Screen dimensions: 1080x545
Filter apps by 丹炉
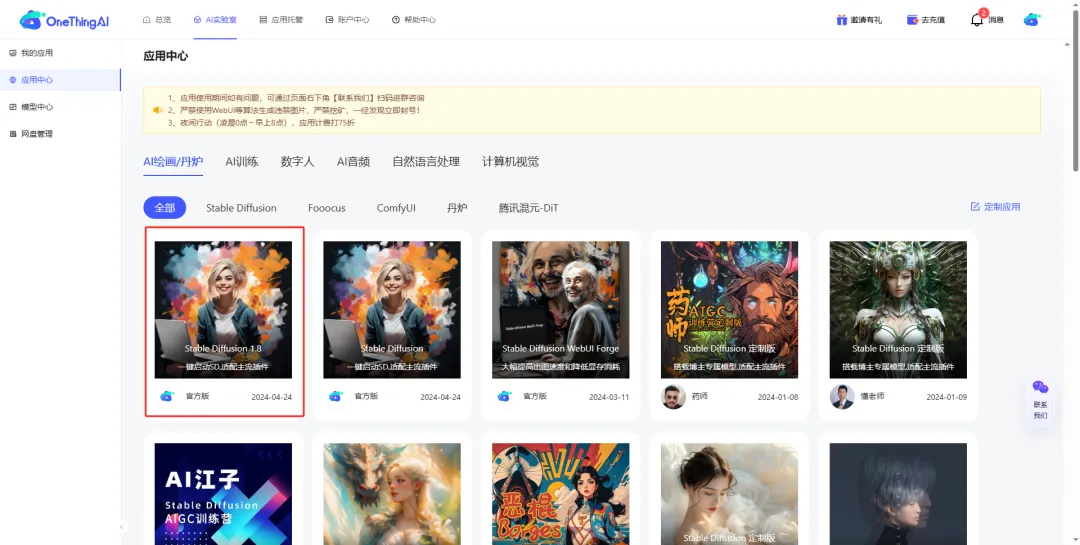(457, 207)
